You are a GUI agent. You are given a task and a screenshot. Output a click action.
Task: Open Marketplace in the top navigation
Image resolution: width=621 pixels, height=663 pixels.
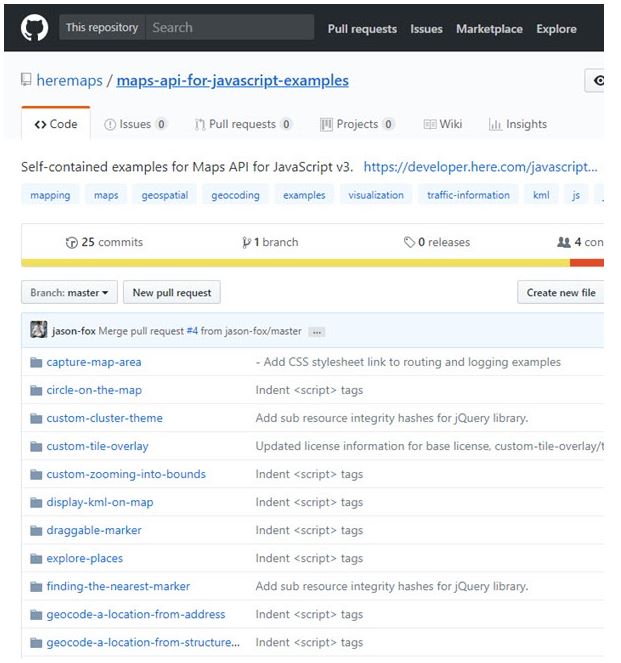point(489,29)
